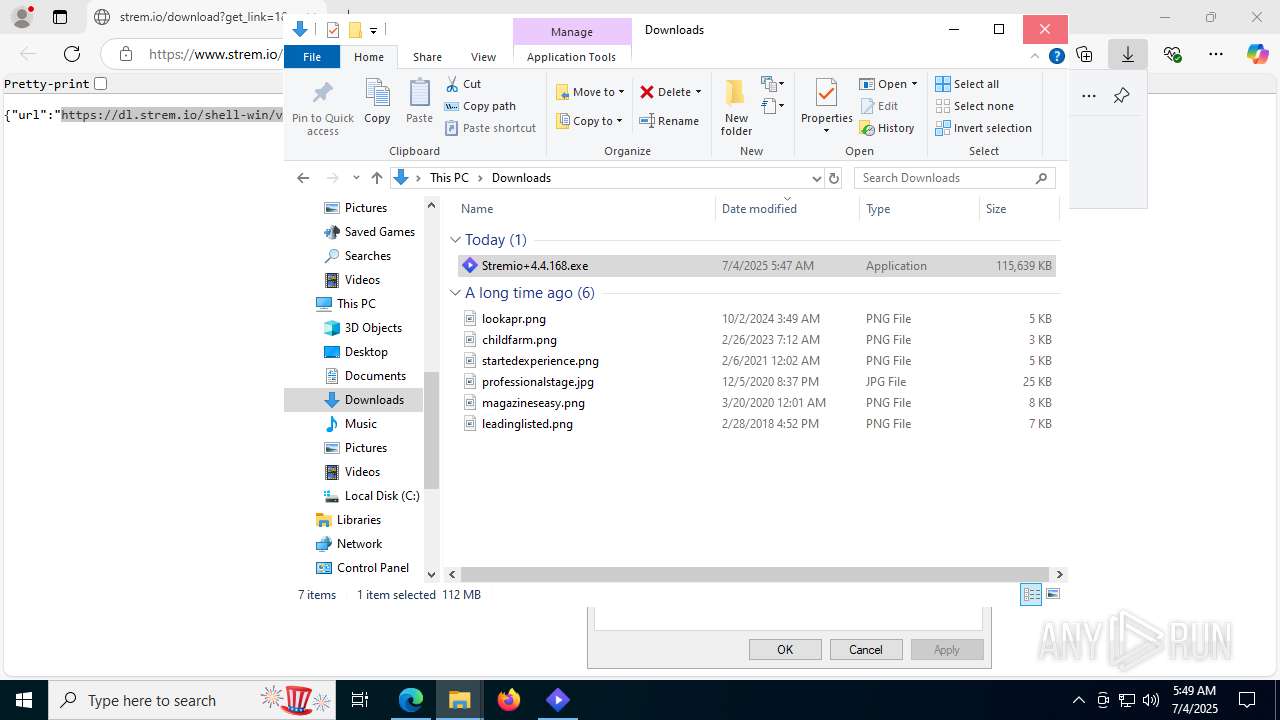This screenshot has height=720, width=1280.
Task: Open Edge downloads button
Action: pyautogui.click(x=1127, y=54)
